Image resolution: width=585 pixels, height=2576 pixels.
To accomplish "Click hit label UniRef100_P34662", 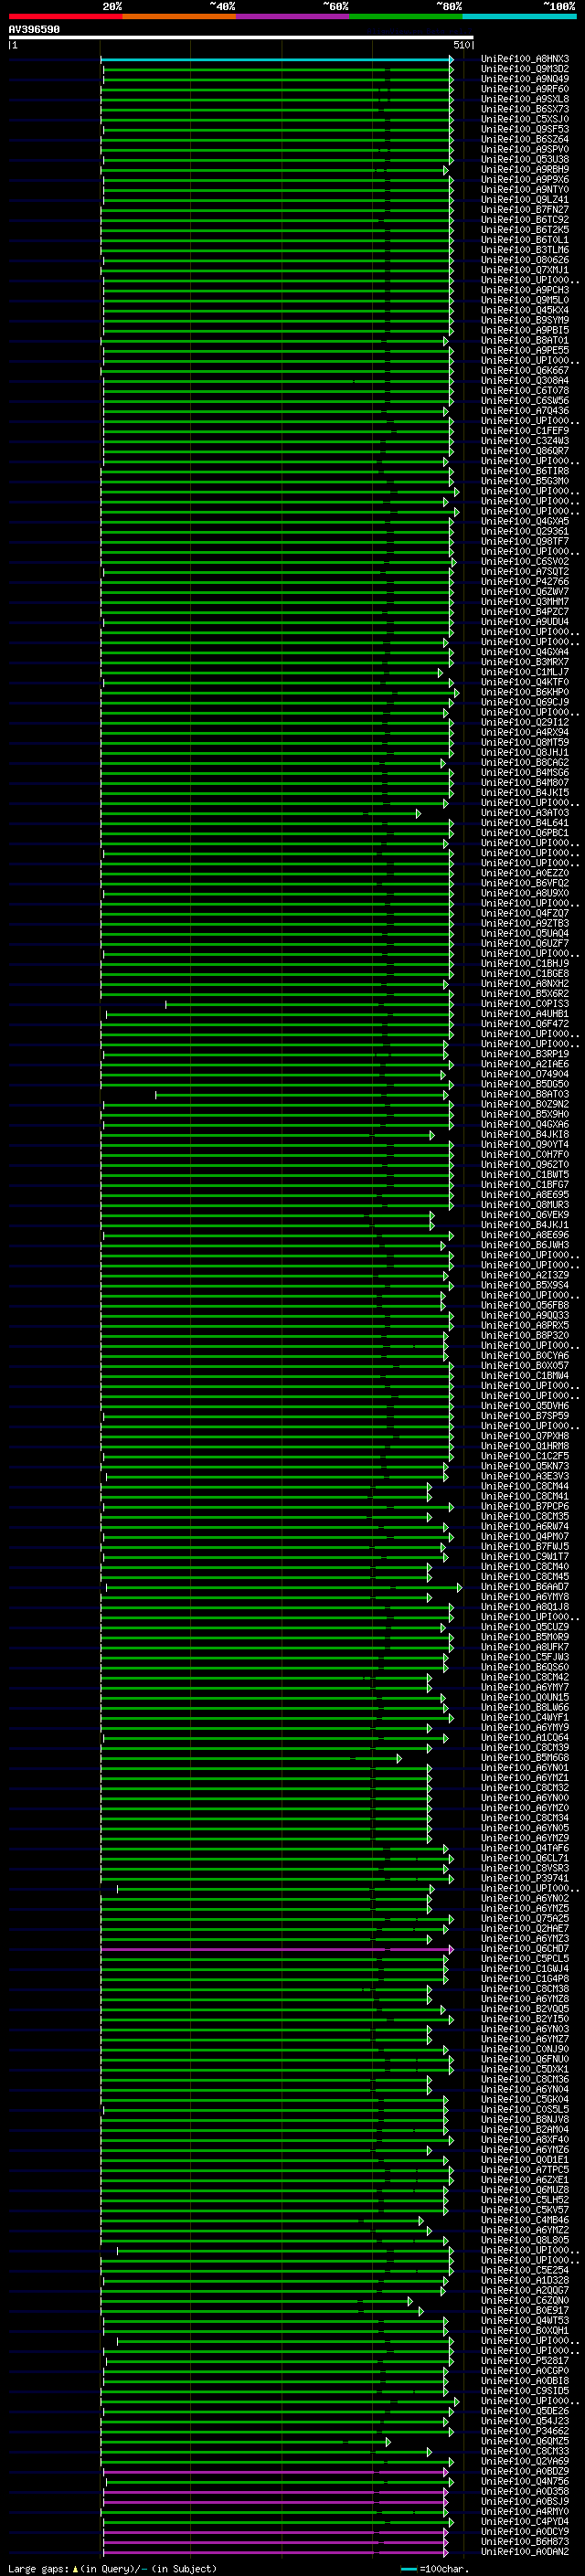I will coord(525,2431).
